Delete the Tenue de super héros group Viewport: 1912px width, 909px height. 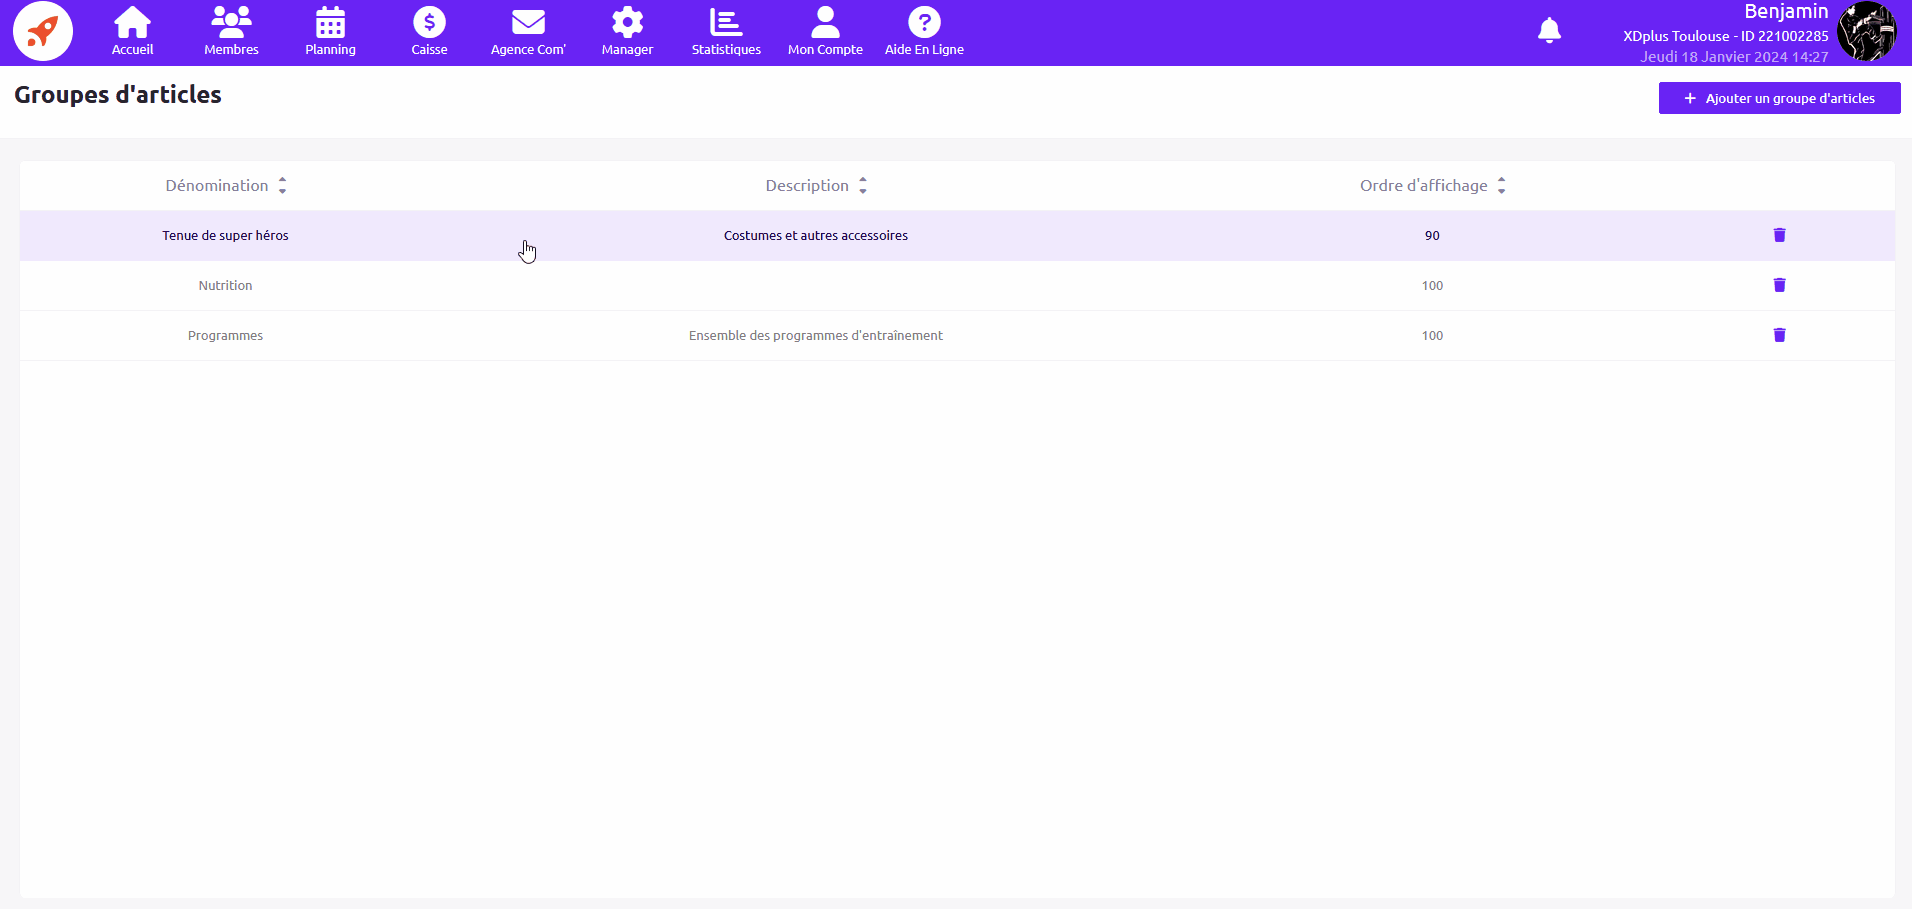[x=1779, y=235]
